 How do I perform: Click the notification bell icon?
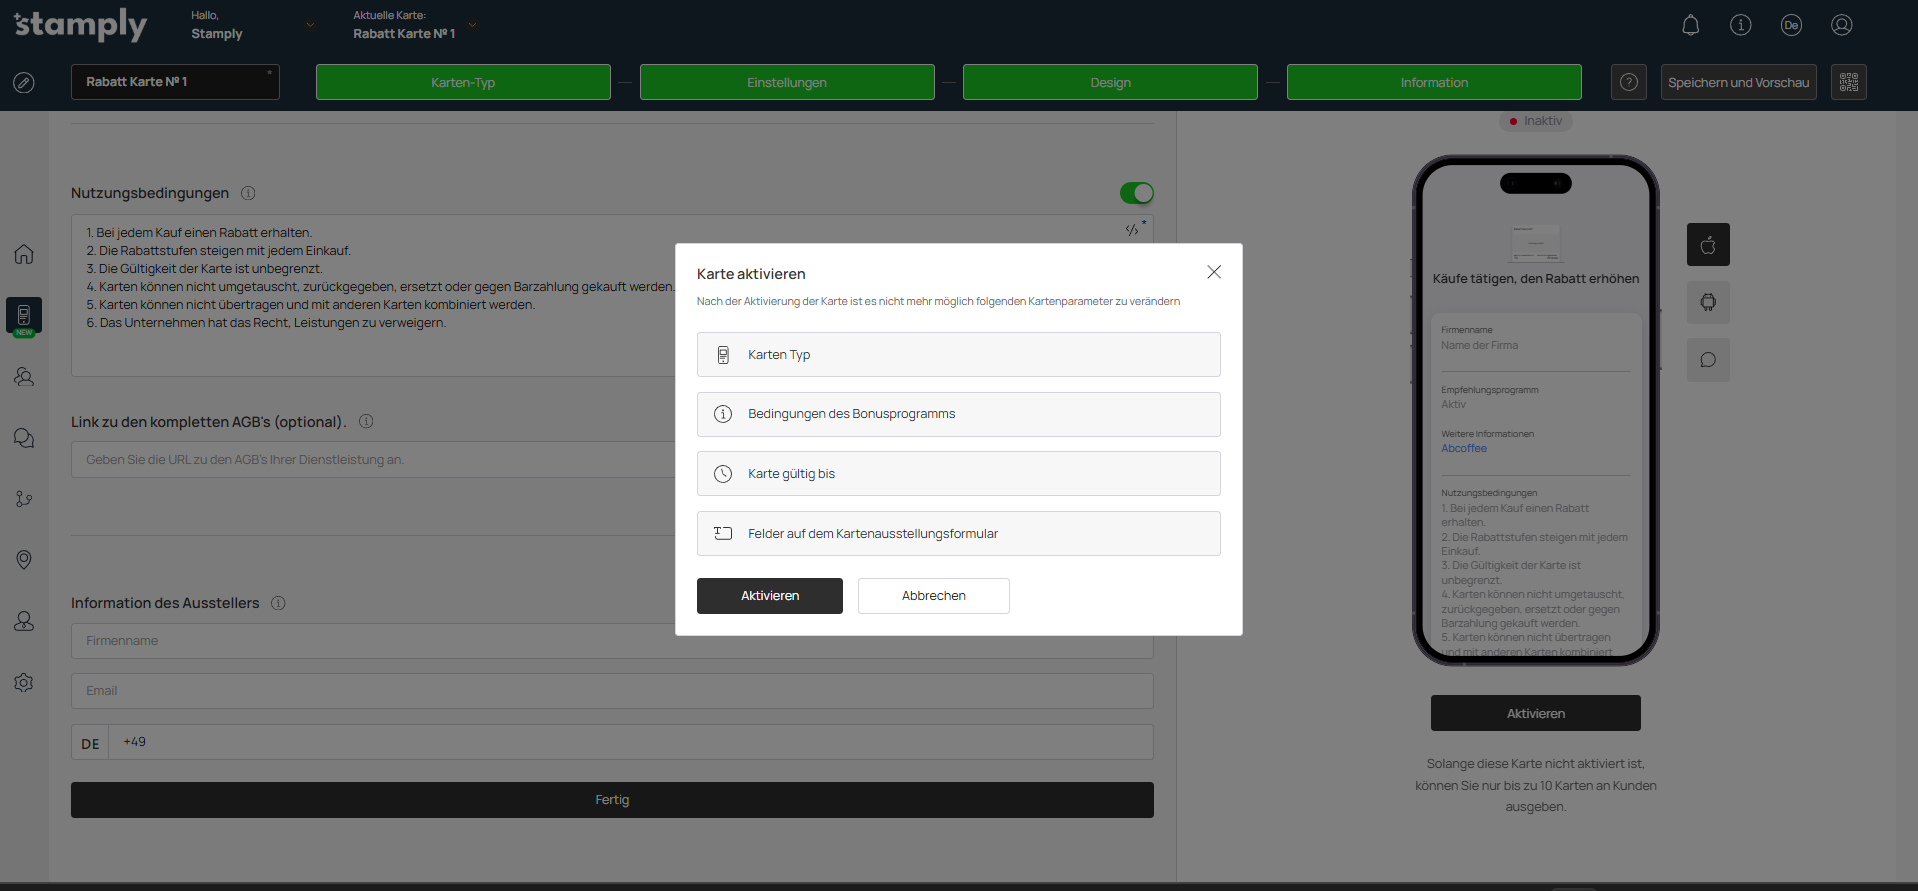[1690, 25]
